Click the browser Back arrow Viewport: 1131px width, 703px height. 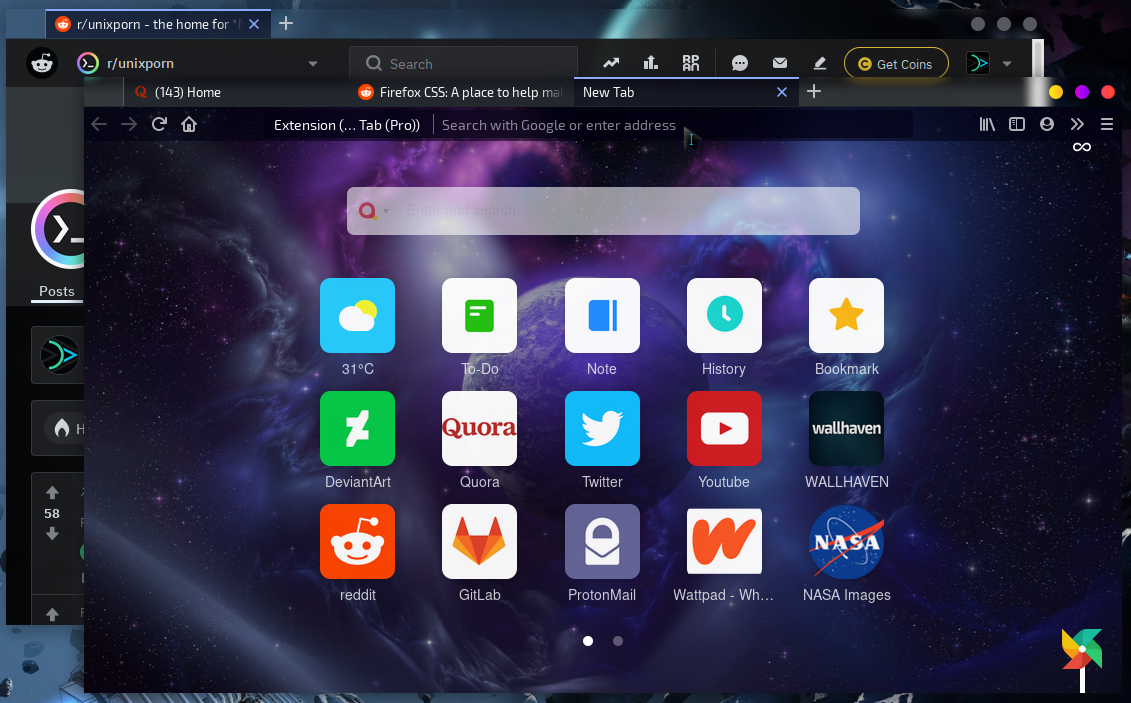(x=99, y=124)
